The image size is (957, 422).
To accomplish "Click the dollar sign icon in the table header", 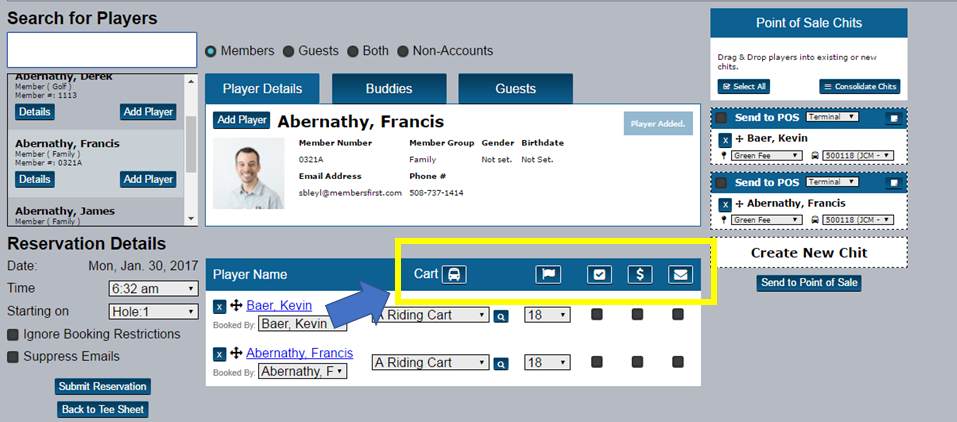I will click(x=640, y=275).
